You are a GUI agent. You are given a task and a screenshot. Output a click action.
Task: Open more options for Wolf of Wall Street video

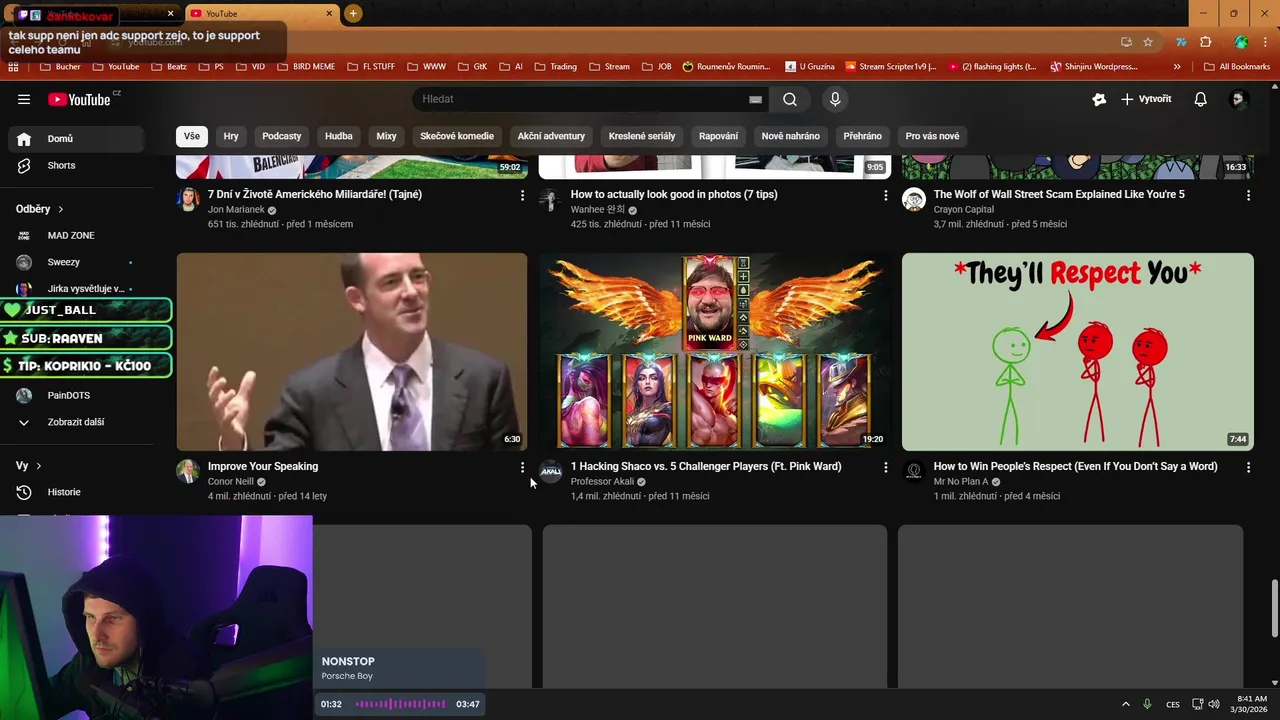coord(1248,195)
